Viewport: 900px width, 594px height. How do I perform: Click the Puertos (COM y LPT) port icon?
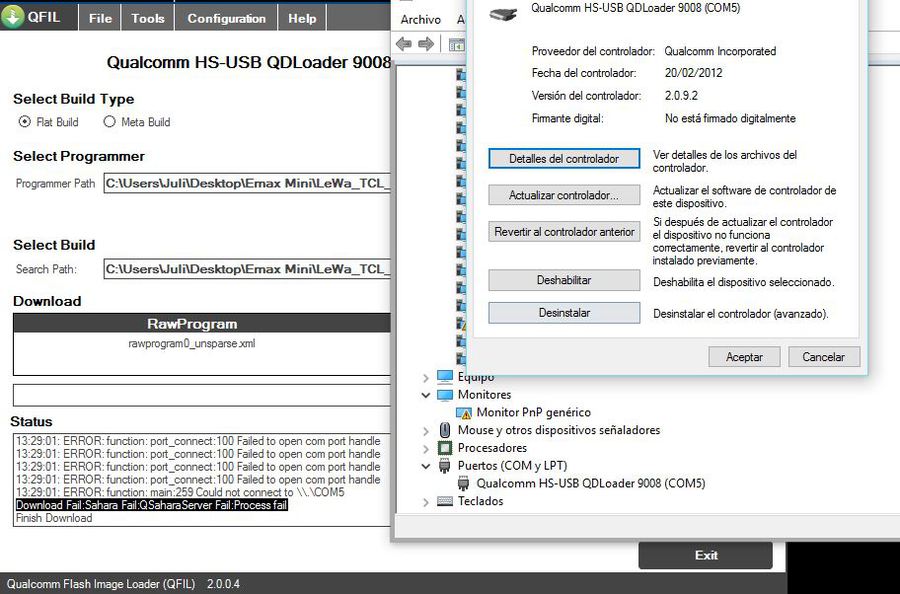pos(445,465)
